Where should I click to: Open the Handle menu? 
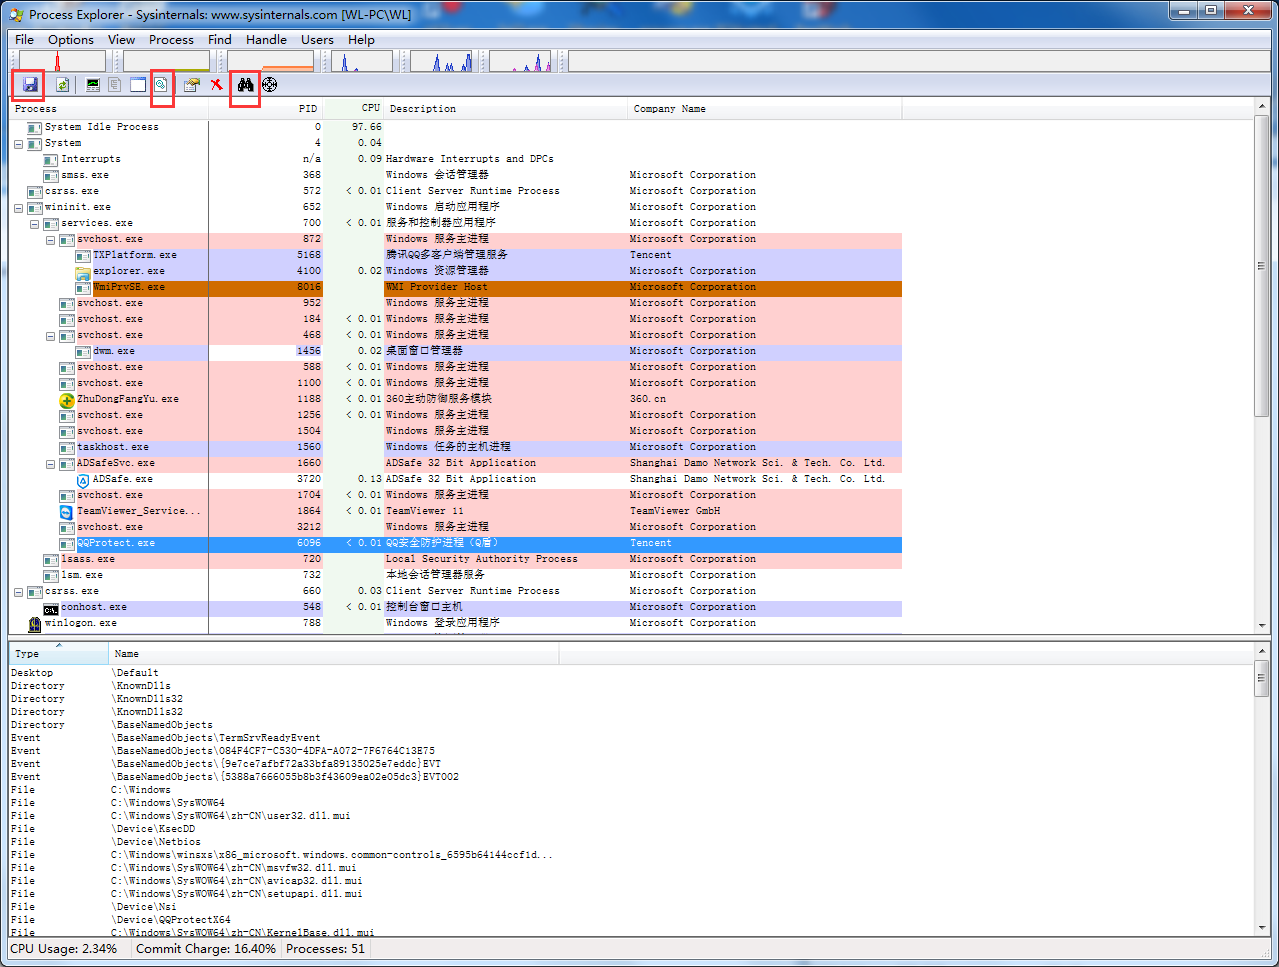[267, 40]
